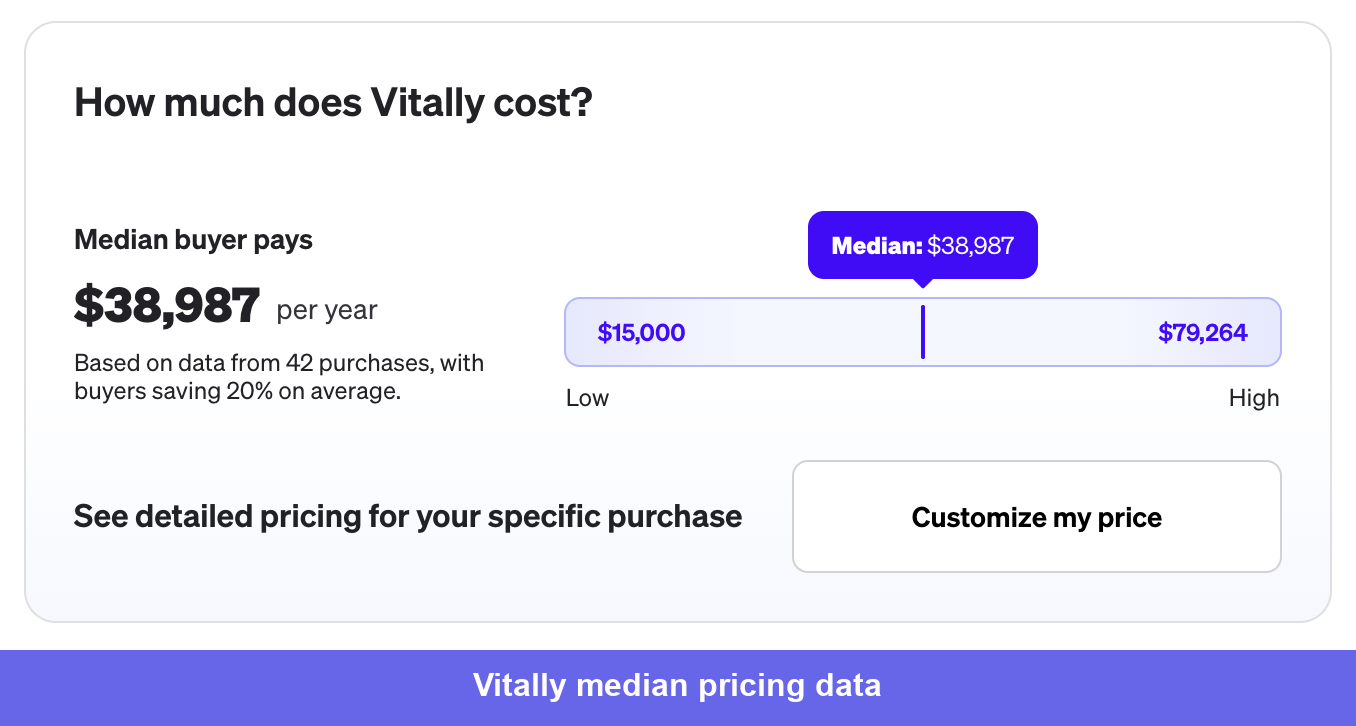
Task: Click the Vitally median pricing data banner
Action: pyautogui.click(x=678, y=686)
